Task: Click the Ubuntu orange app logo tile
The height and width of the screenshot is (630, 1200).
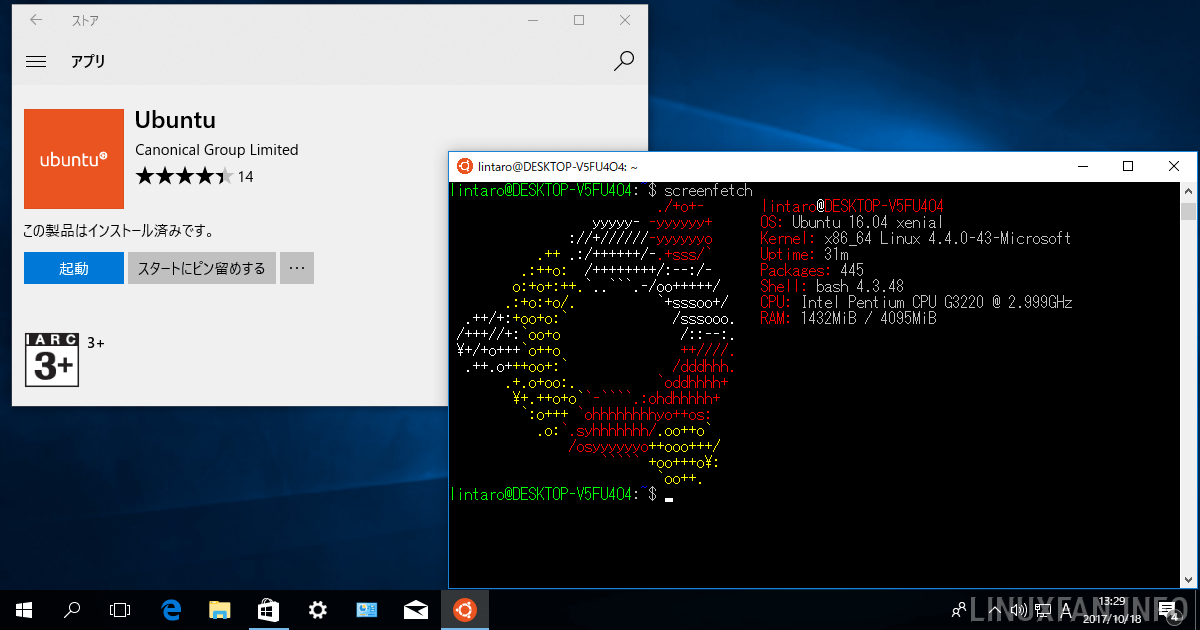Action: [x=74, y=159]
